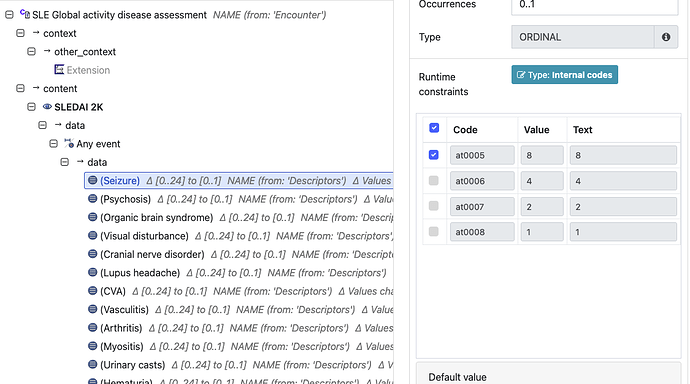Collapse the SLEDAI 2K node
This screenshot has height=384, width=690.
point(31,107)
